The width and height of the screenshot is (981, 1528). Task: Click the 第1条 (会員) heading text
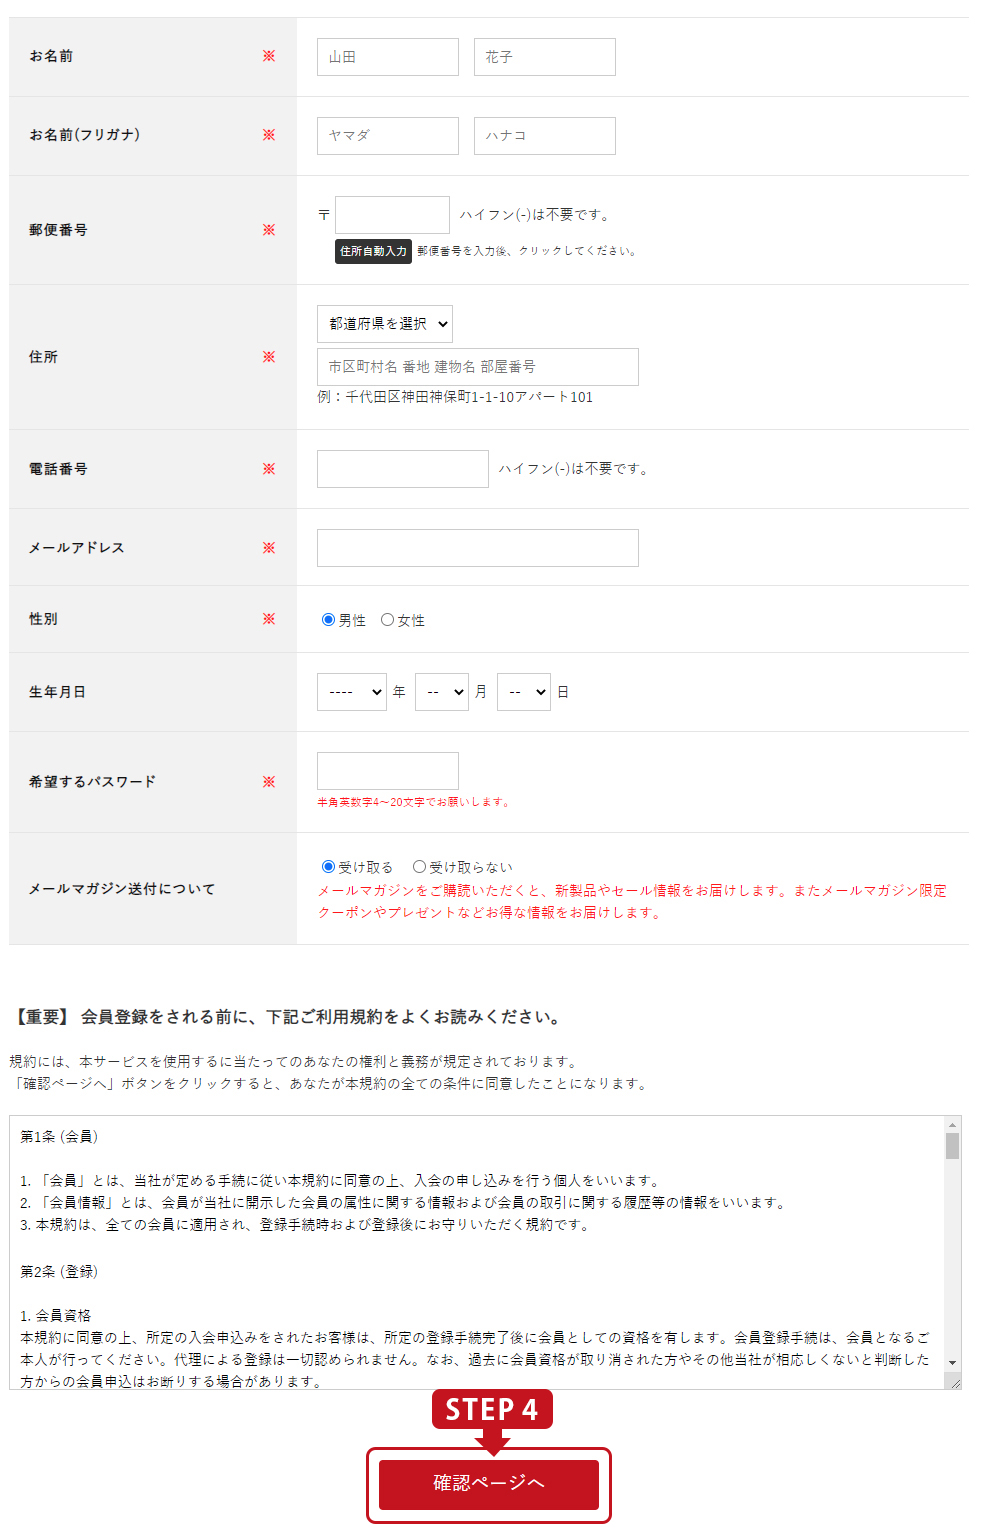[x=59, y=1137]
